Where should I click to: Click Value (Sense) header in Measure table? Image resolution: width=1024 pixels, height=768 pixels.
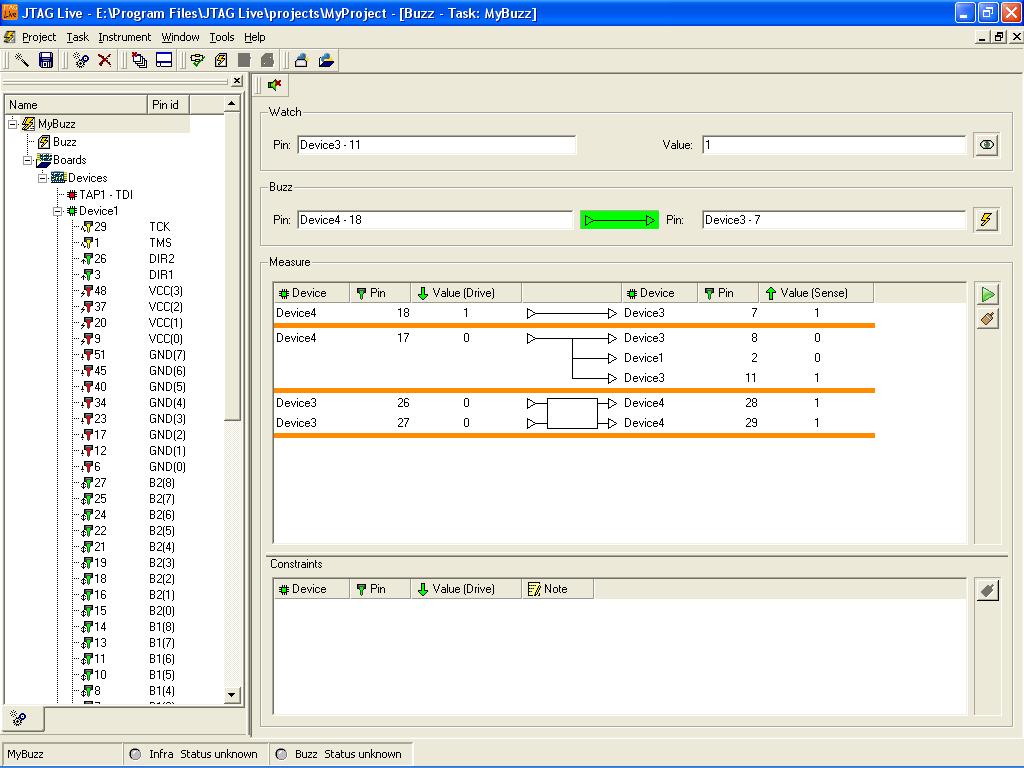click(x=815, y=293)
